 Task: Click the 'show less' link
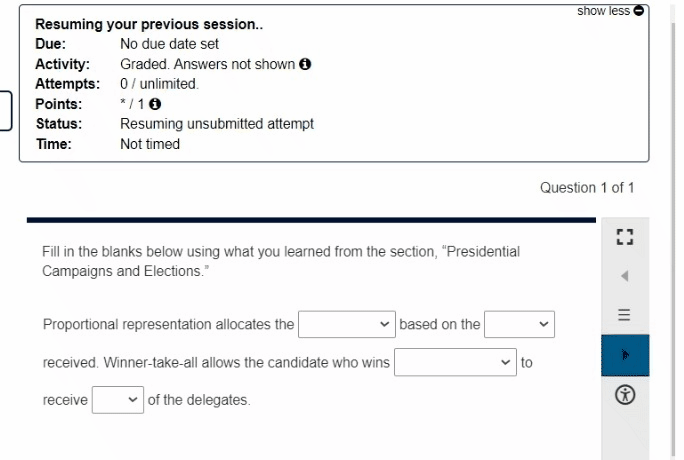(x=604, y=11)
